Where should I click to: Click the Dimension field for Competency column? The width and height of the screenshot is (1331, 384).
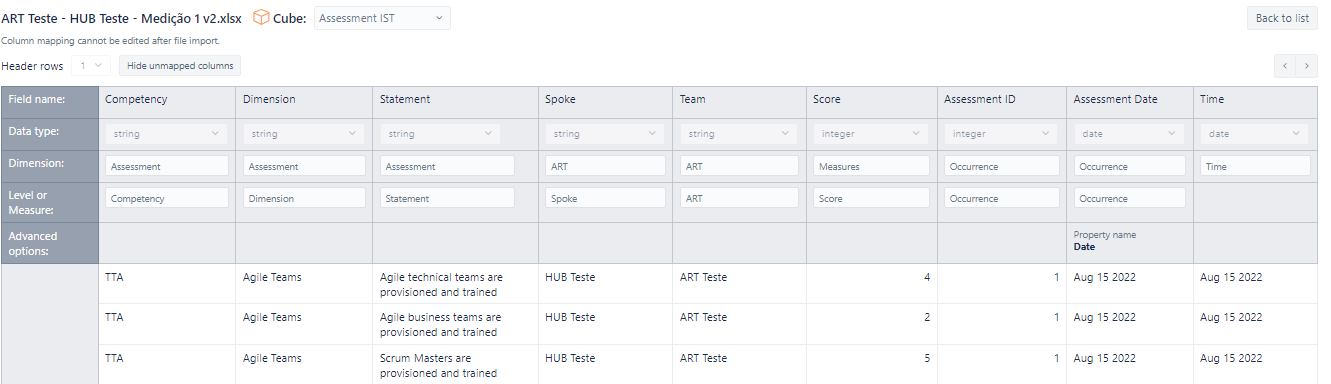click(x=167, y=166)
